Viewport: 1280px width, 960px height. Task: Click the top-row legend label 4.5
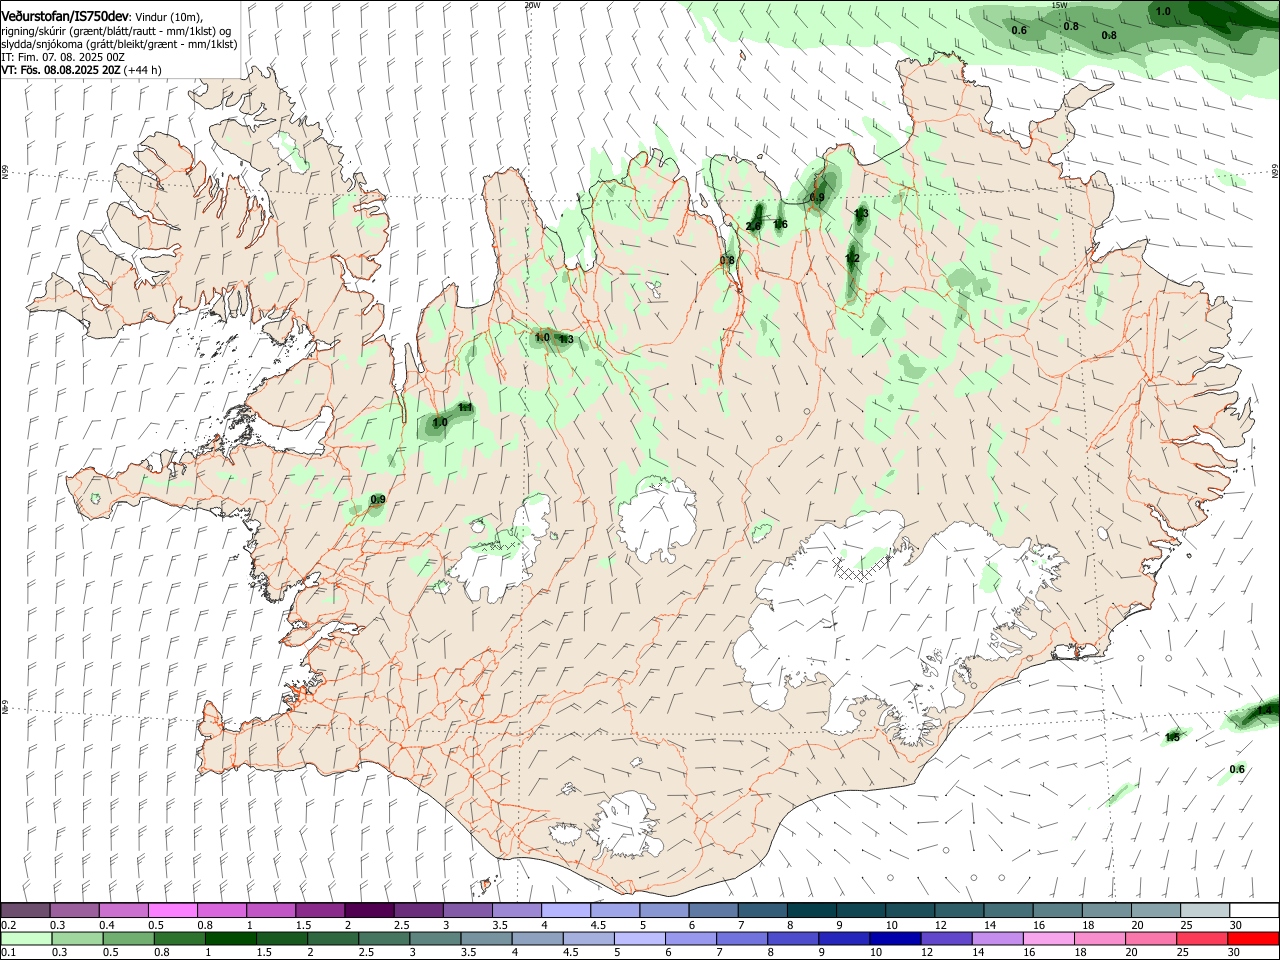click(598, 925)
